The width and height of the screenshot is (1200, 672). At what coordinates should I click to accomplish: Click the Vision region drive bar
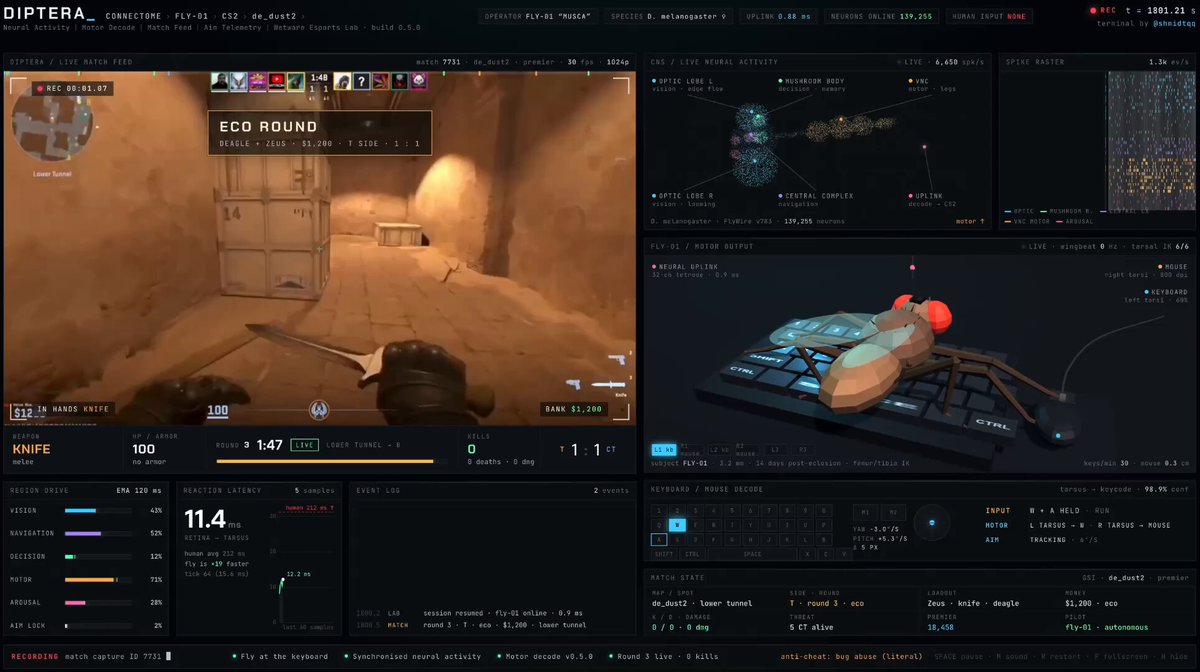(x=98, y=510)
